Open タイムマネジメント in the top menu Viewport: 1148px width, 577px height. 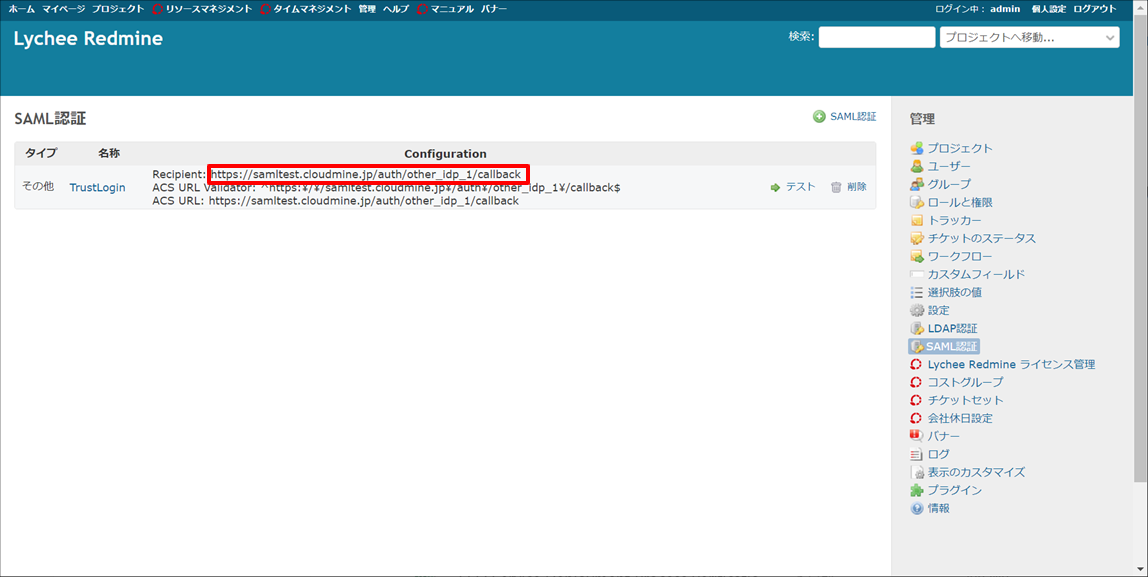click(x=312, y=9)
